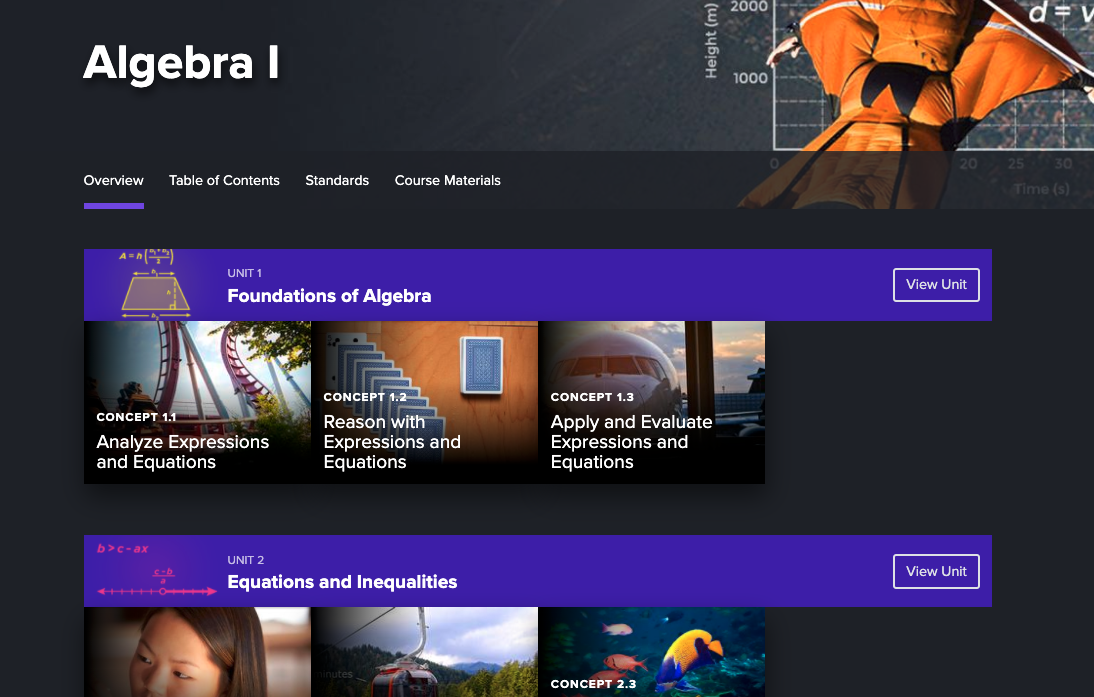Screen dimensions: 1094x697
Task: Open Concept 2.3 tropical fish card
Action: click(x=652, y=652)
